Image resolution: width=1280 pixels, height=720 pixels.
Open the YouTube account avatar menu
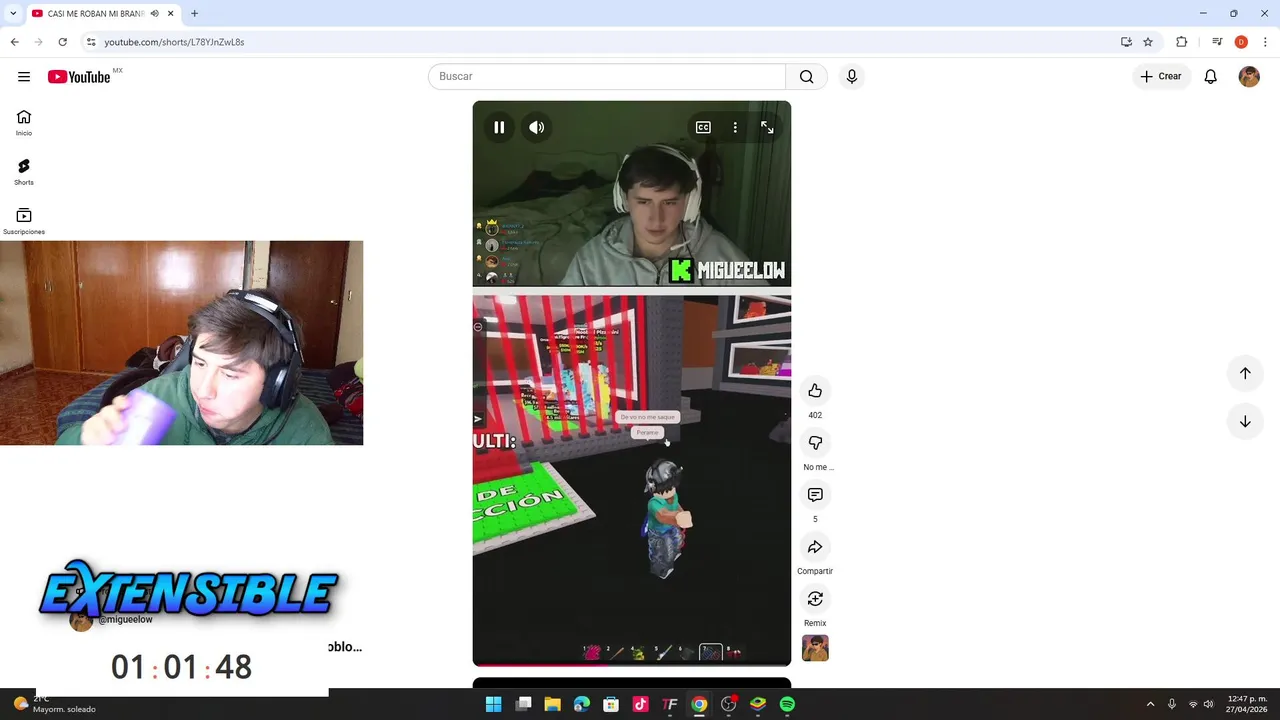1249,76
